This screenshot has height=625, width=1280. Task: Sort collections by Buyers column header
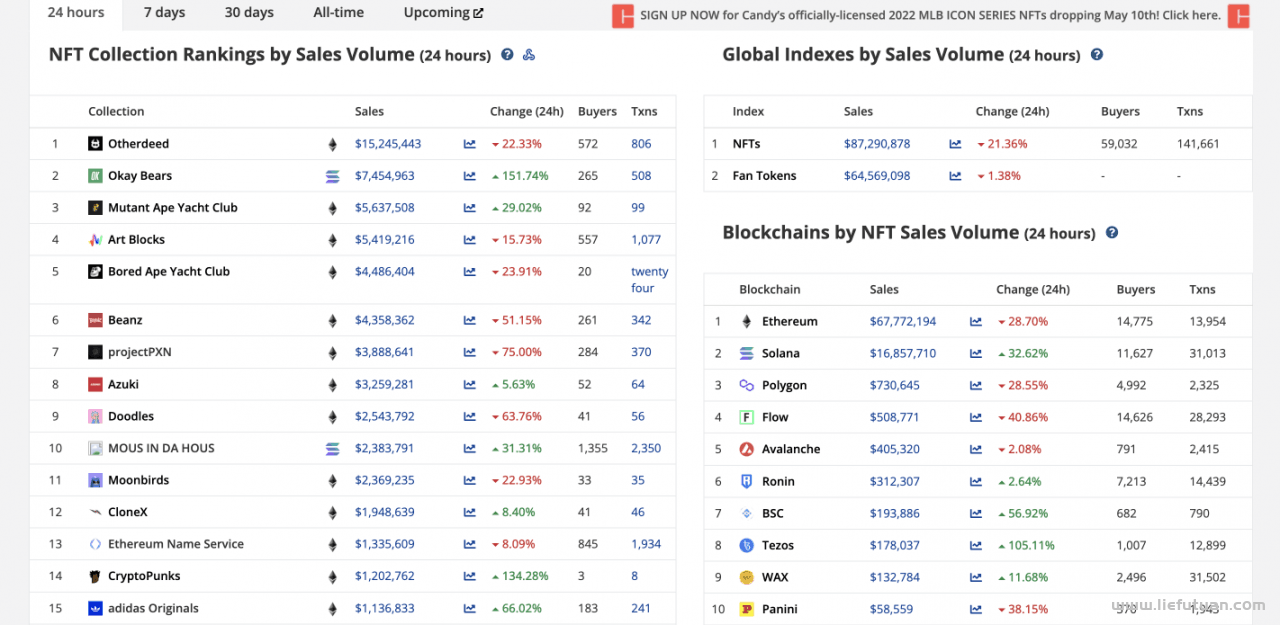[597, 112]
